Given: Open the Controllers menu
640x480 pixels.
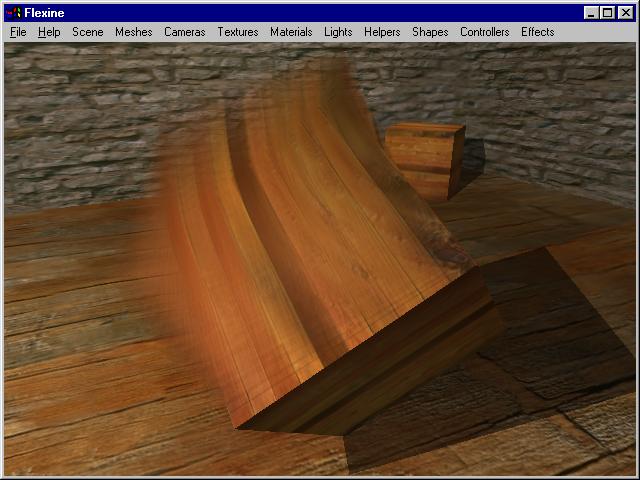Looking at the screenshot, I should [x=484, y=32].
